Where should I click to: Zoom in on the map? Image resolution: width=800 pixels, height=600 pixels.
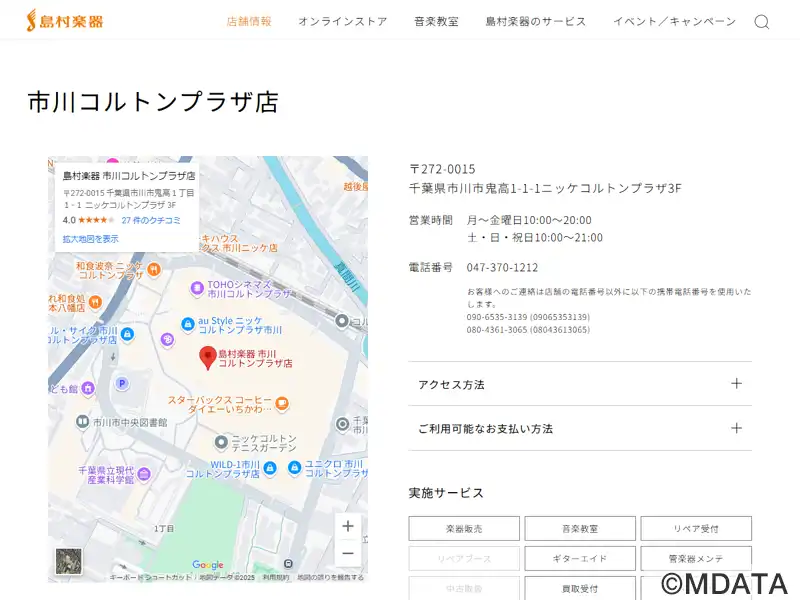[x=348, y=526]
